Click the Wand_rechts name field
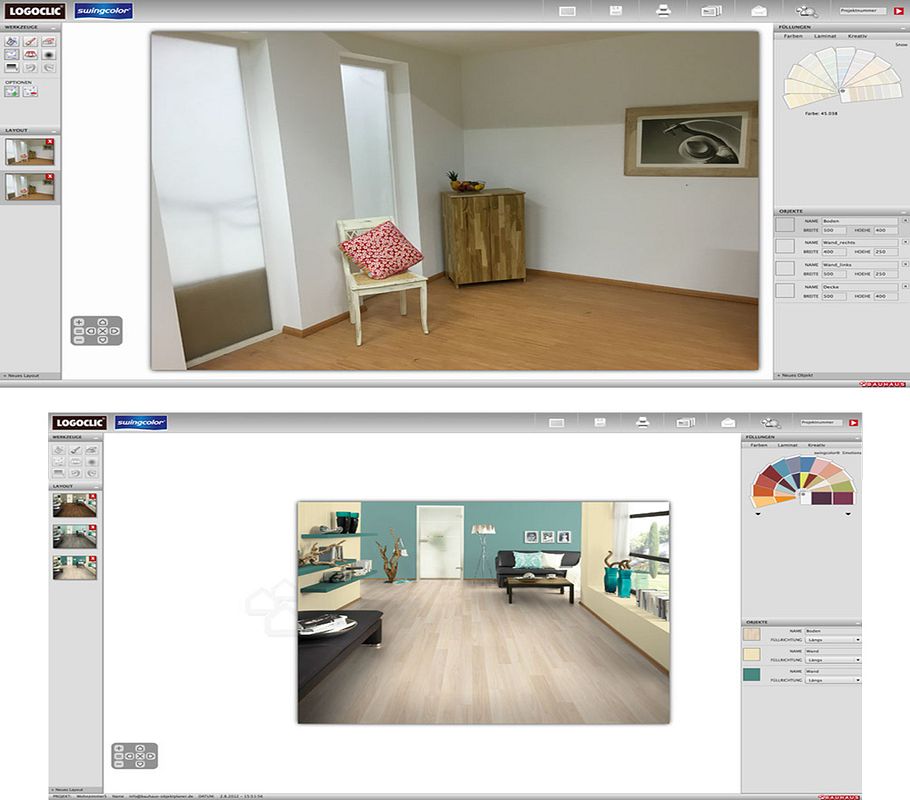Image resolution: width=910 pixels, height=800 pixels. point(859,242)
